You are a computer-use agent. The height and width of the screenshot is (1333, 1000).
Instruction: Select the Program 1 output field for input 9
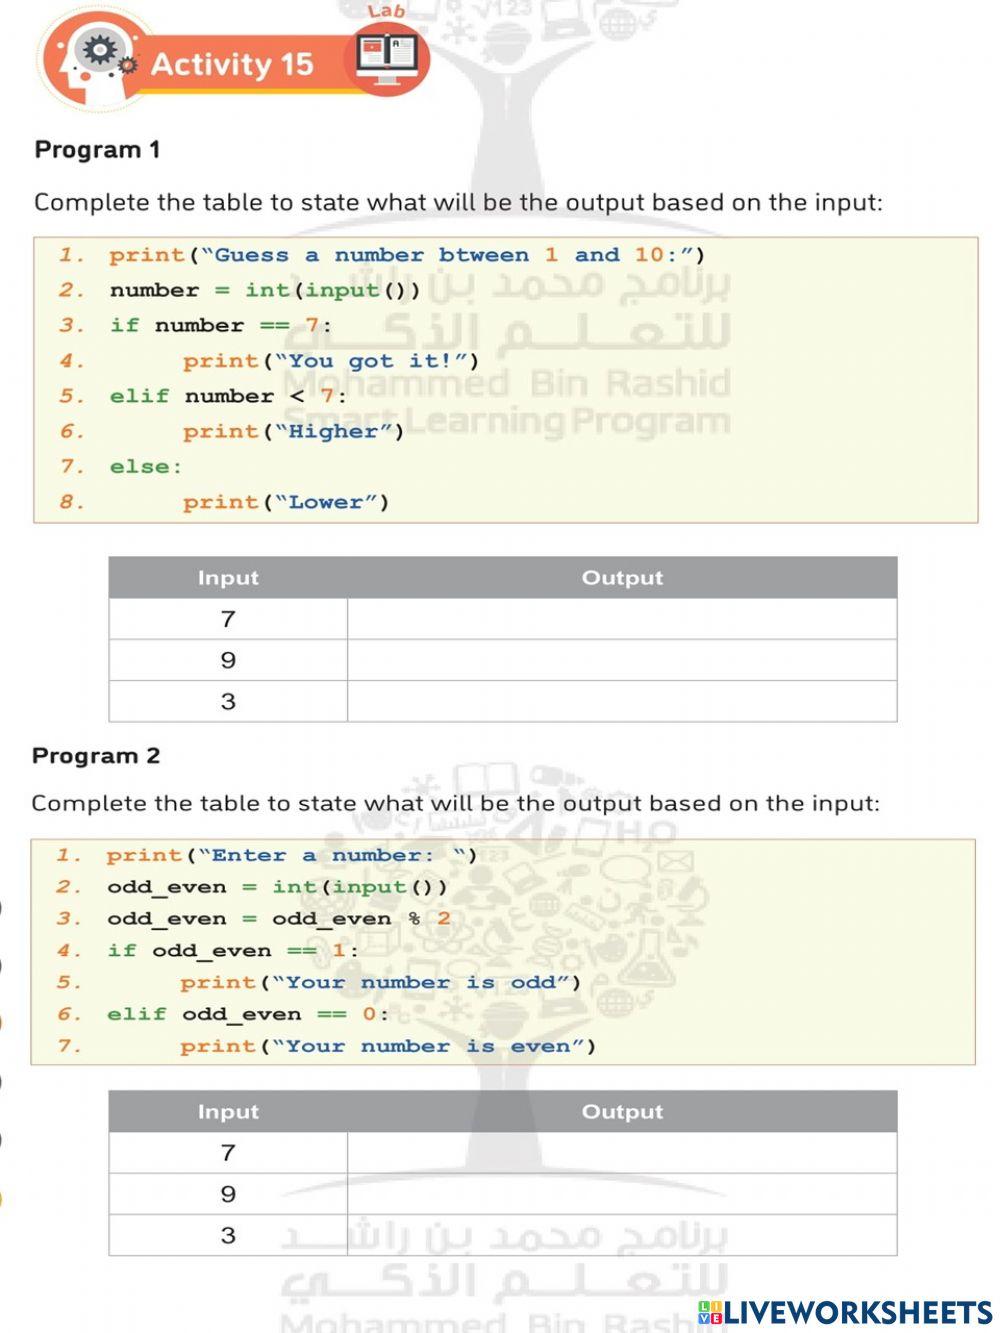click(621, 660)
